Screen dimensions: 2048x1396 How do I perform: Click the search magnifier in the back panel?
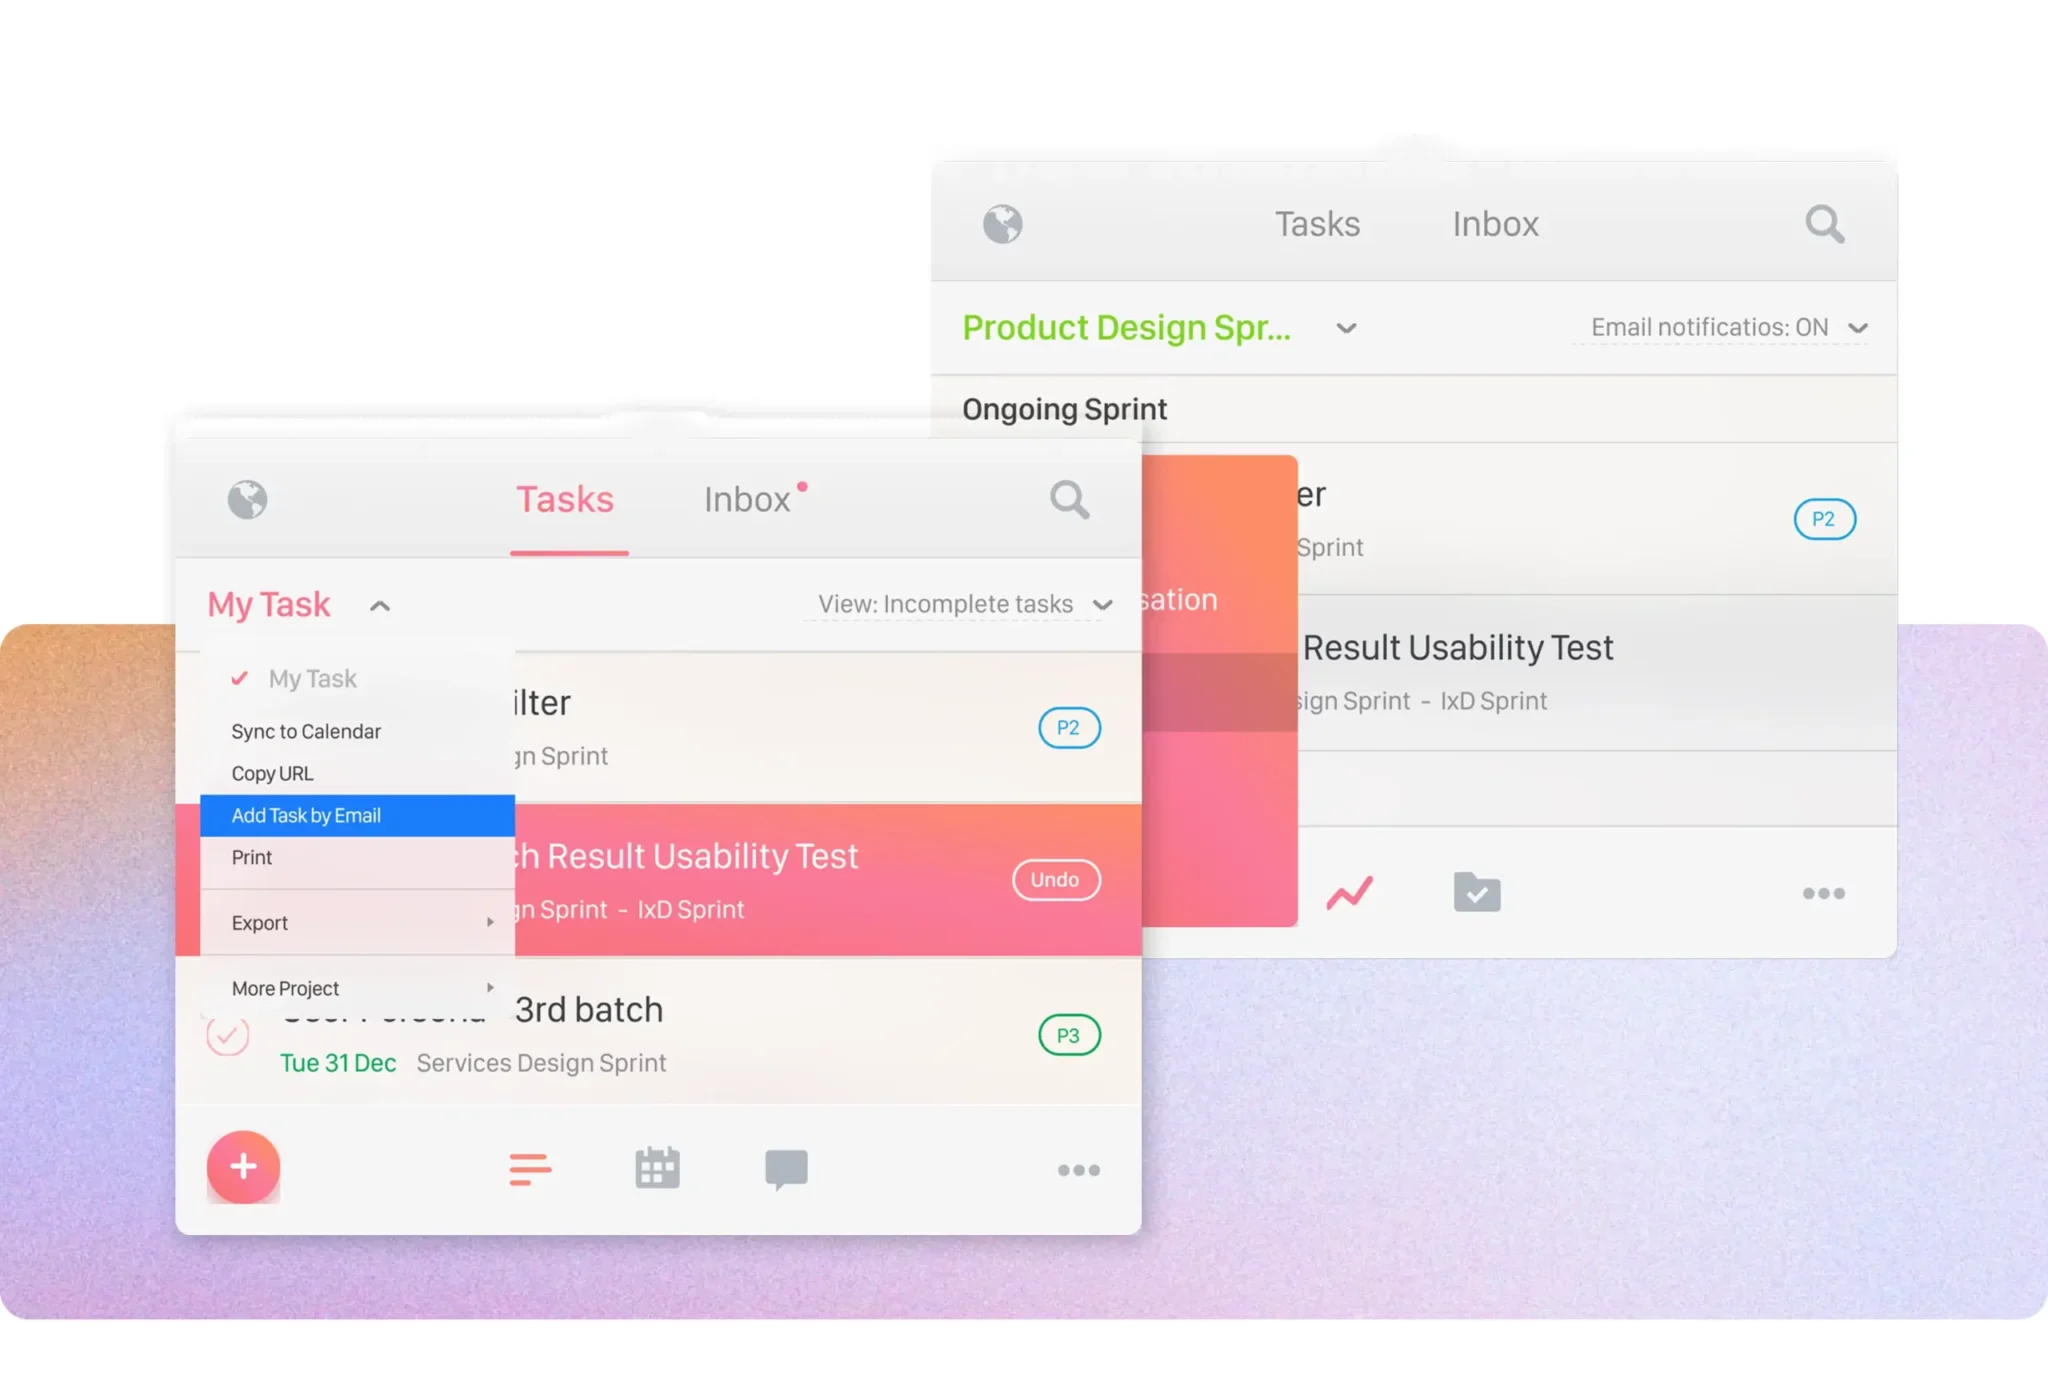(x=1824, y=224)
